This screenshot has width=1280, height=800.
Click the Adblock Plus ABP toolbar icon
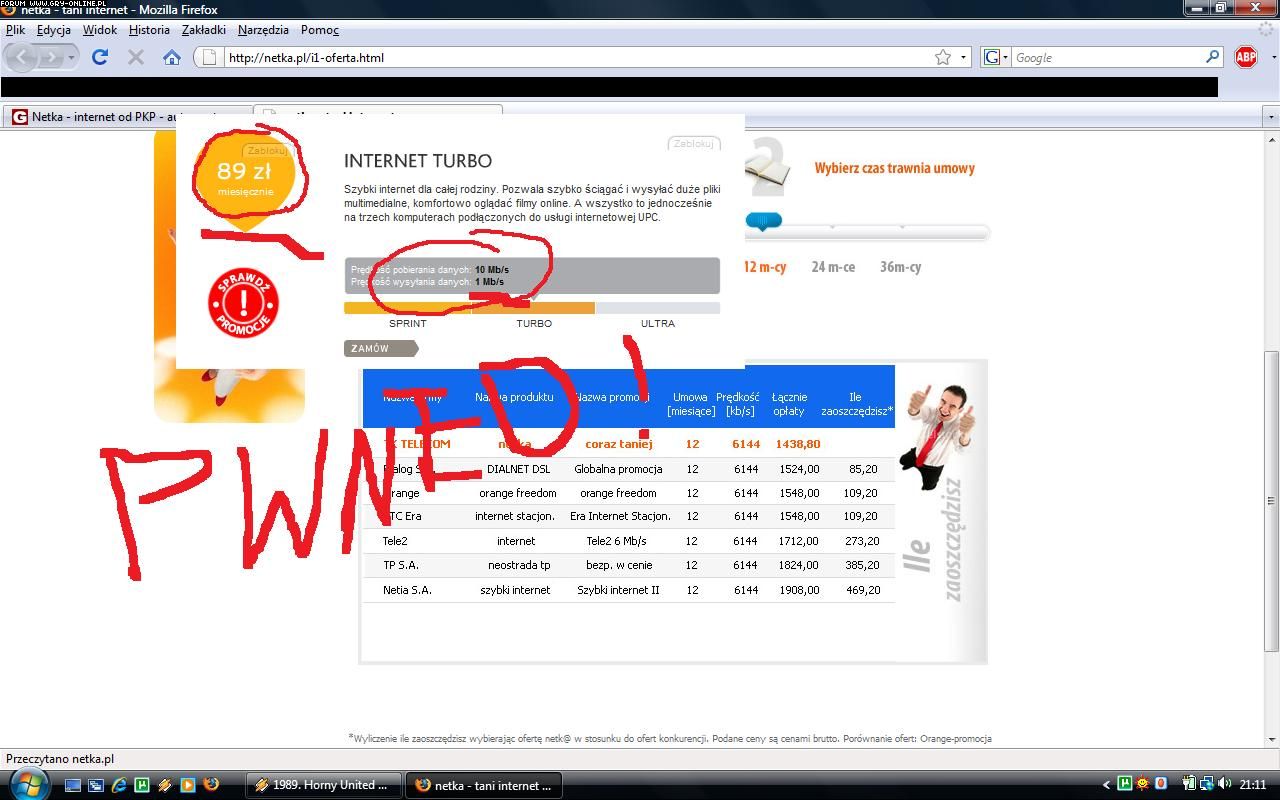(x=1246, y=57)
